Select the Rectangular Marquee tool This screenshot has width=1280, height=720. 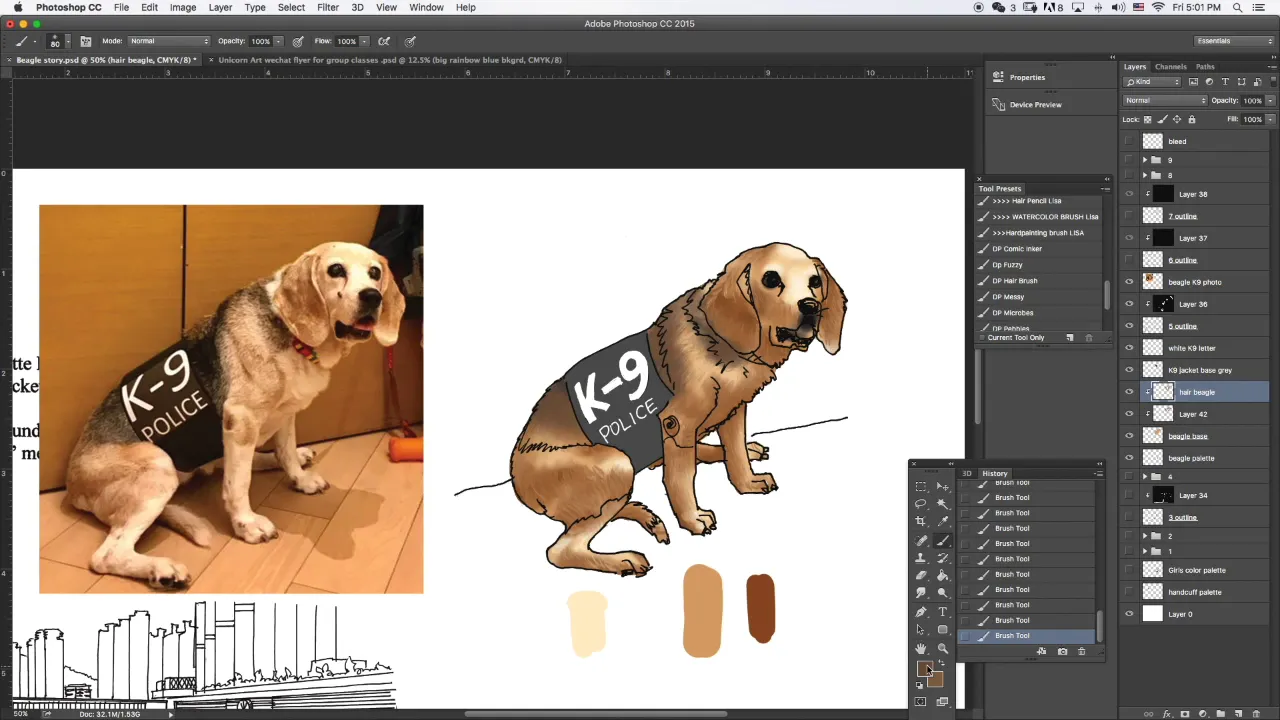pyautogui.click(x=921, y=486)
